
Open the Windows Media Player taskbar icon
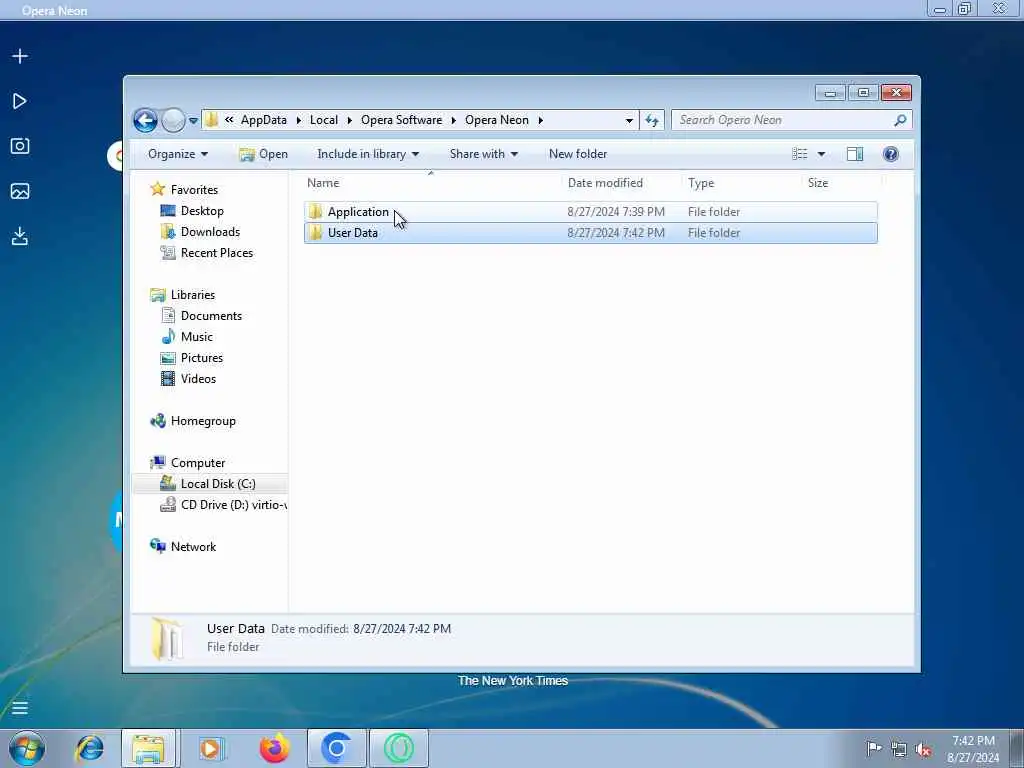click(x=211, y=748)
